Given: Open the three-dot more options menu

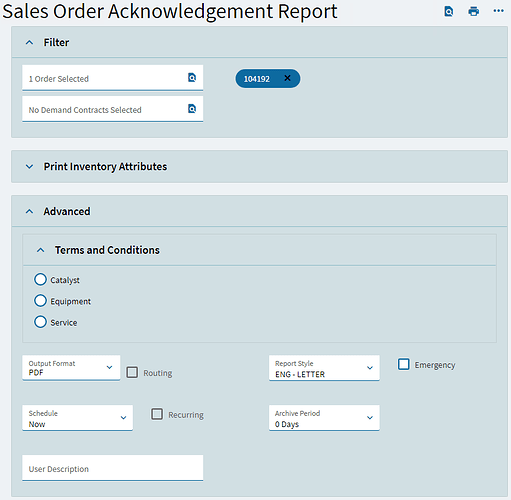Looking at the screenshot, I should pyautogui.click(x=498, y=11).
